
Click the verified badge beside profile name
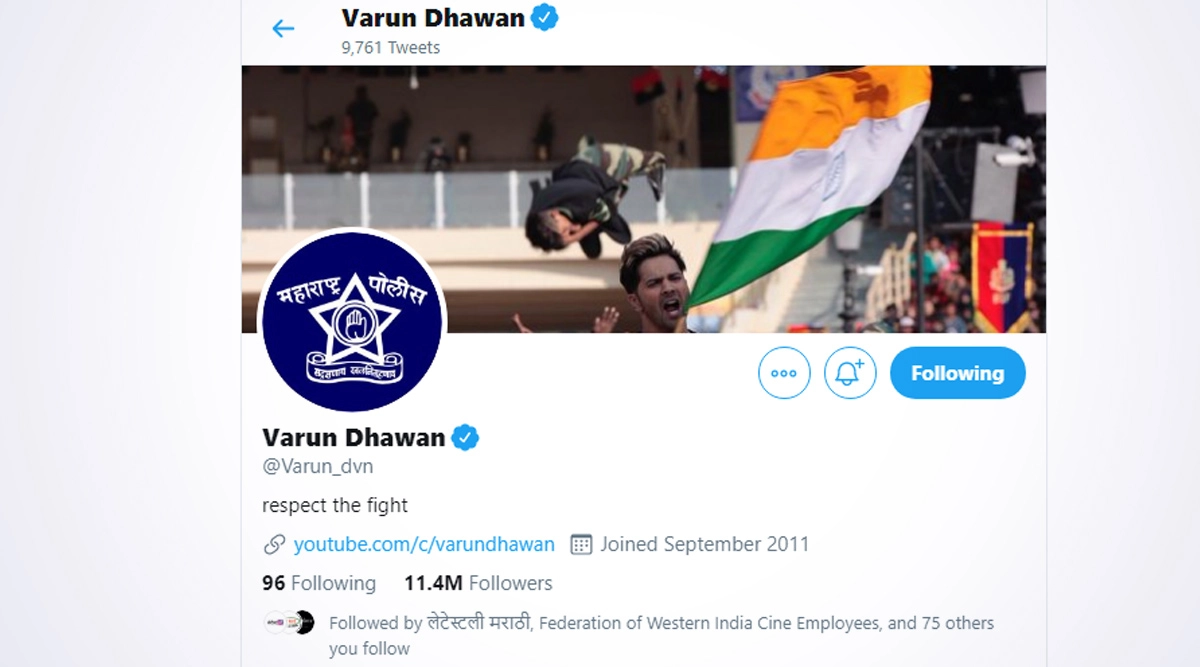tap(465, 437)
